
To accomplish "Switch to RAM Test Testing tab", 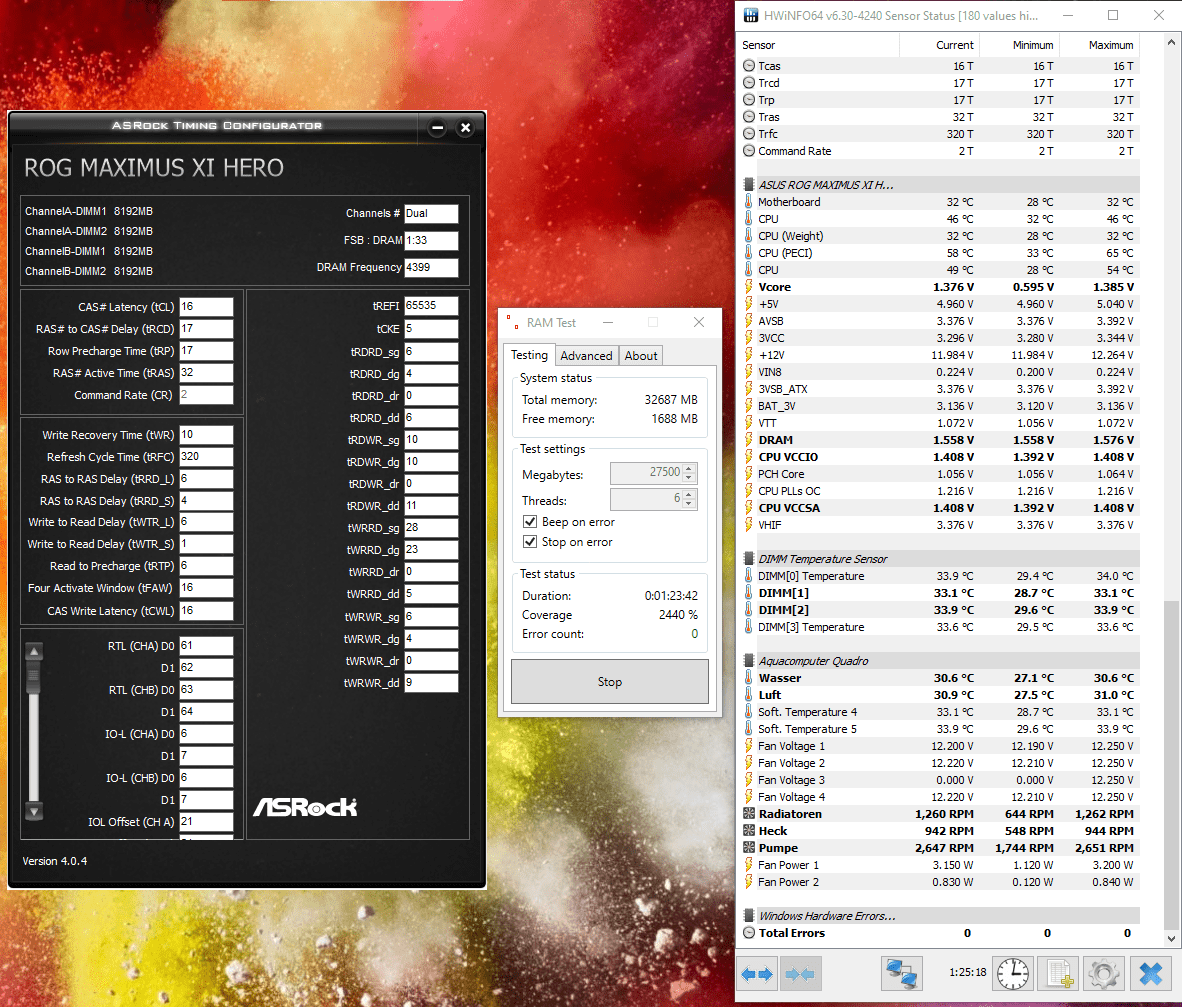I will (x=529, y=355).
